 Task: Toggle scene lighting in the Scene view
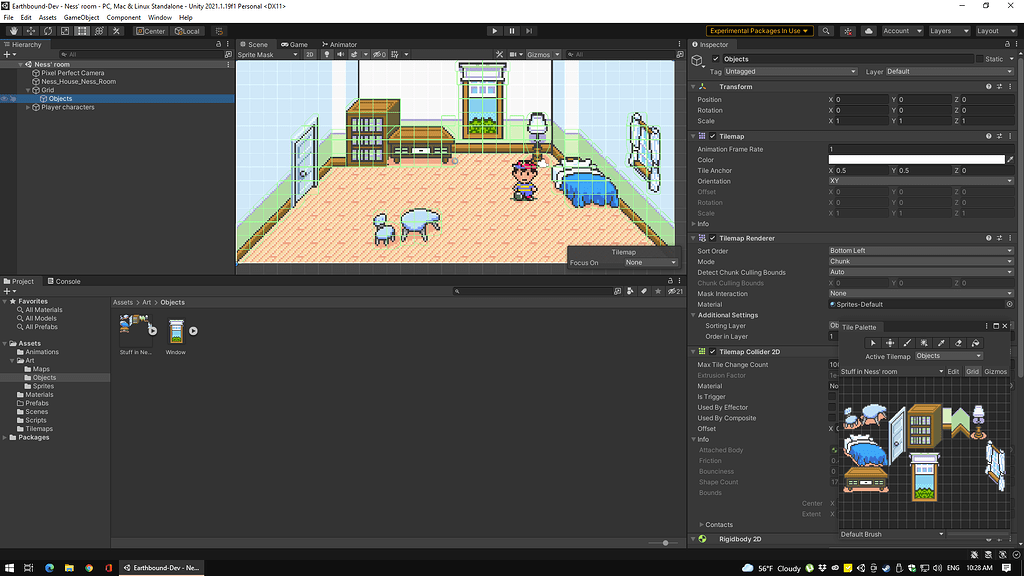coord(326,54)
